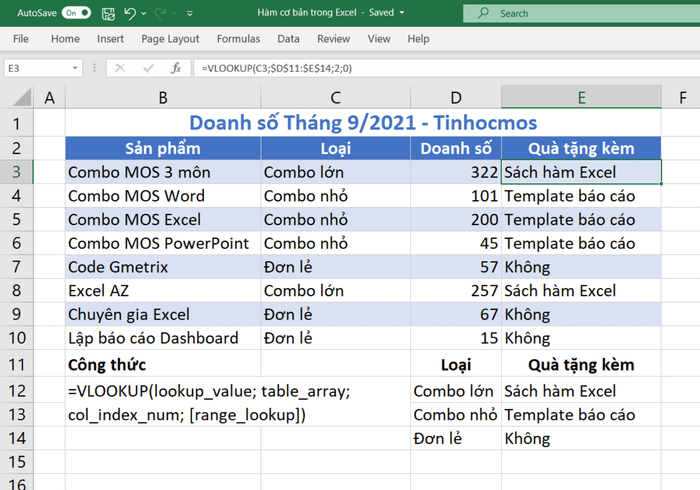
Task: Open the Review tab
Action: pyautogui.click(x=333, y=39)
